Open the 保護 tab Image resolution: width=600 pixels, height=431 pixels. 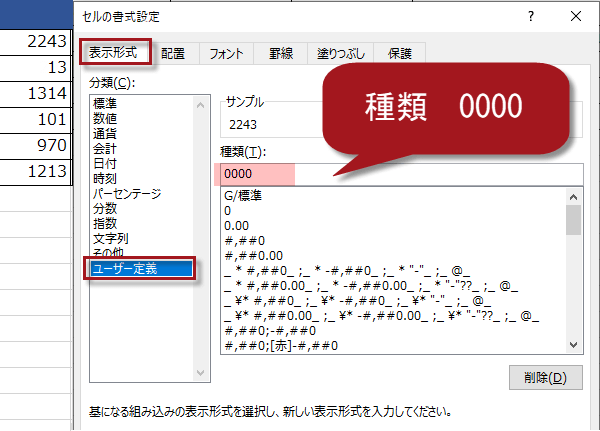403,54
